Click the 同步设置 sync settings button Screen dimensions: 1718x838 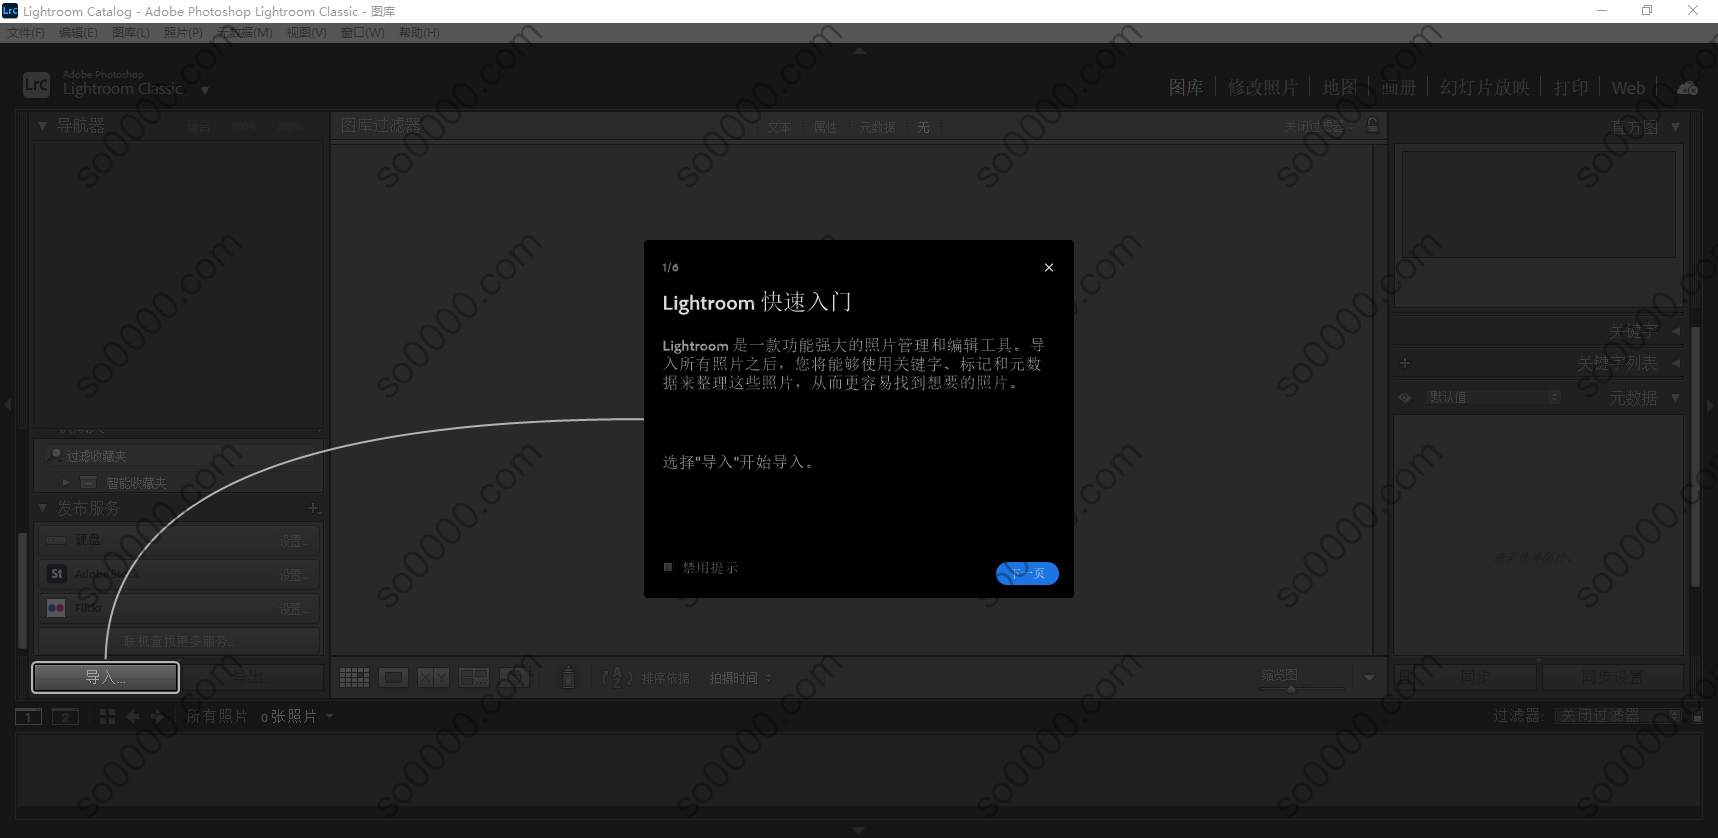pyautogui.click(x=1612, y=677)
